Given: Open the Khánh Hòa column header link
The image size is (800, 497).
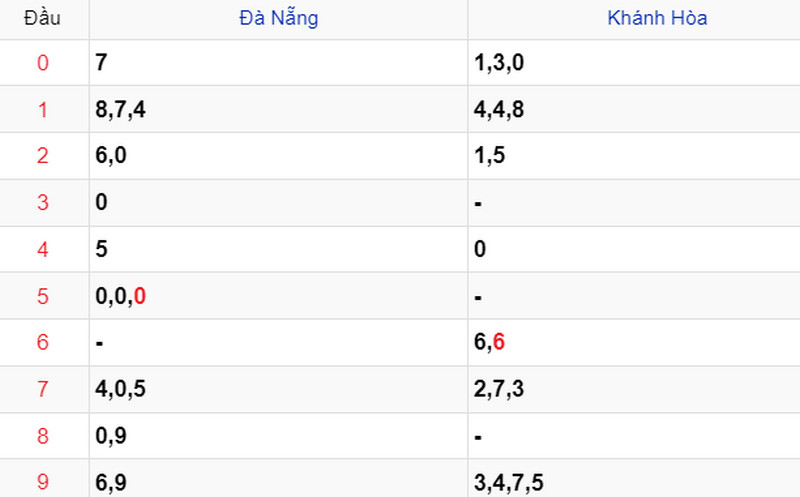Looking at the screenshot, I should tap(657, 18).
